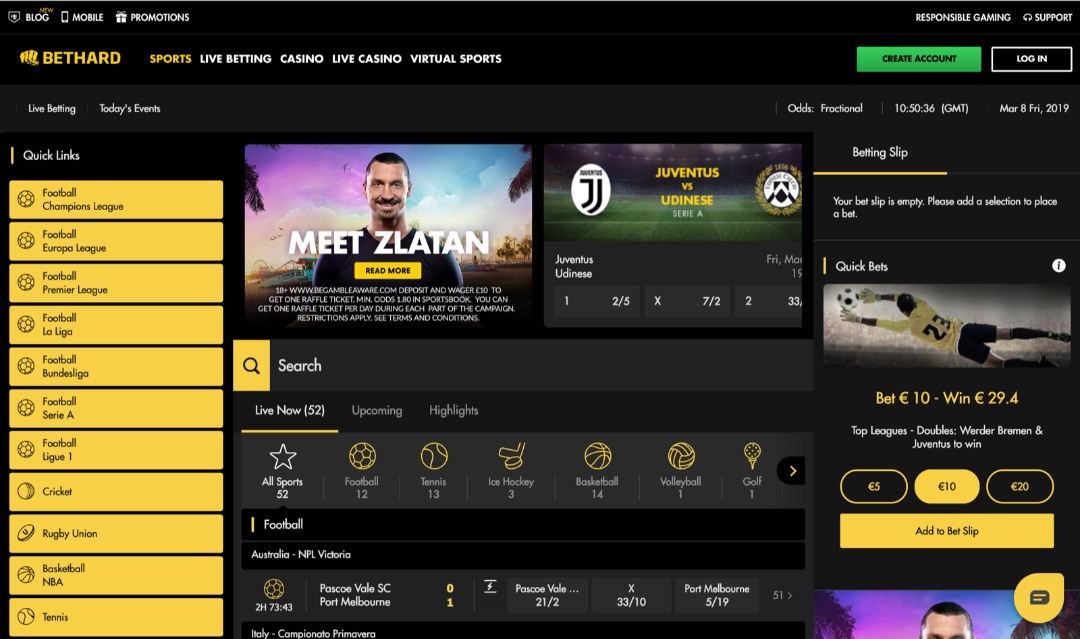The height and width of the screenshot is (639, 1080).
Task: Open the Live Betting main menu
Action: point(236,59)
